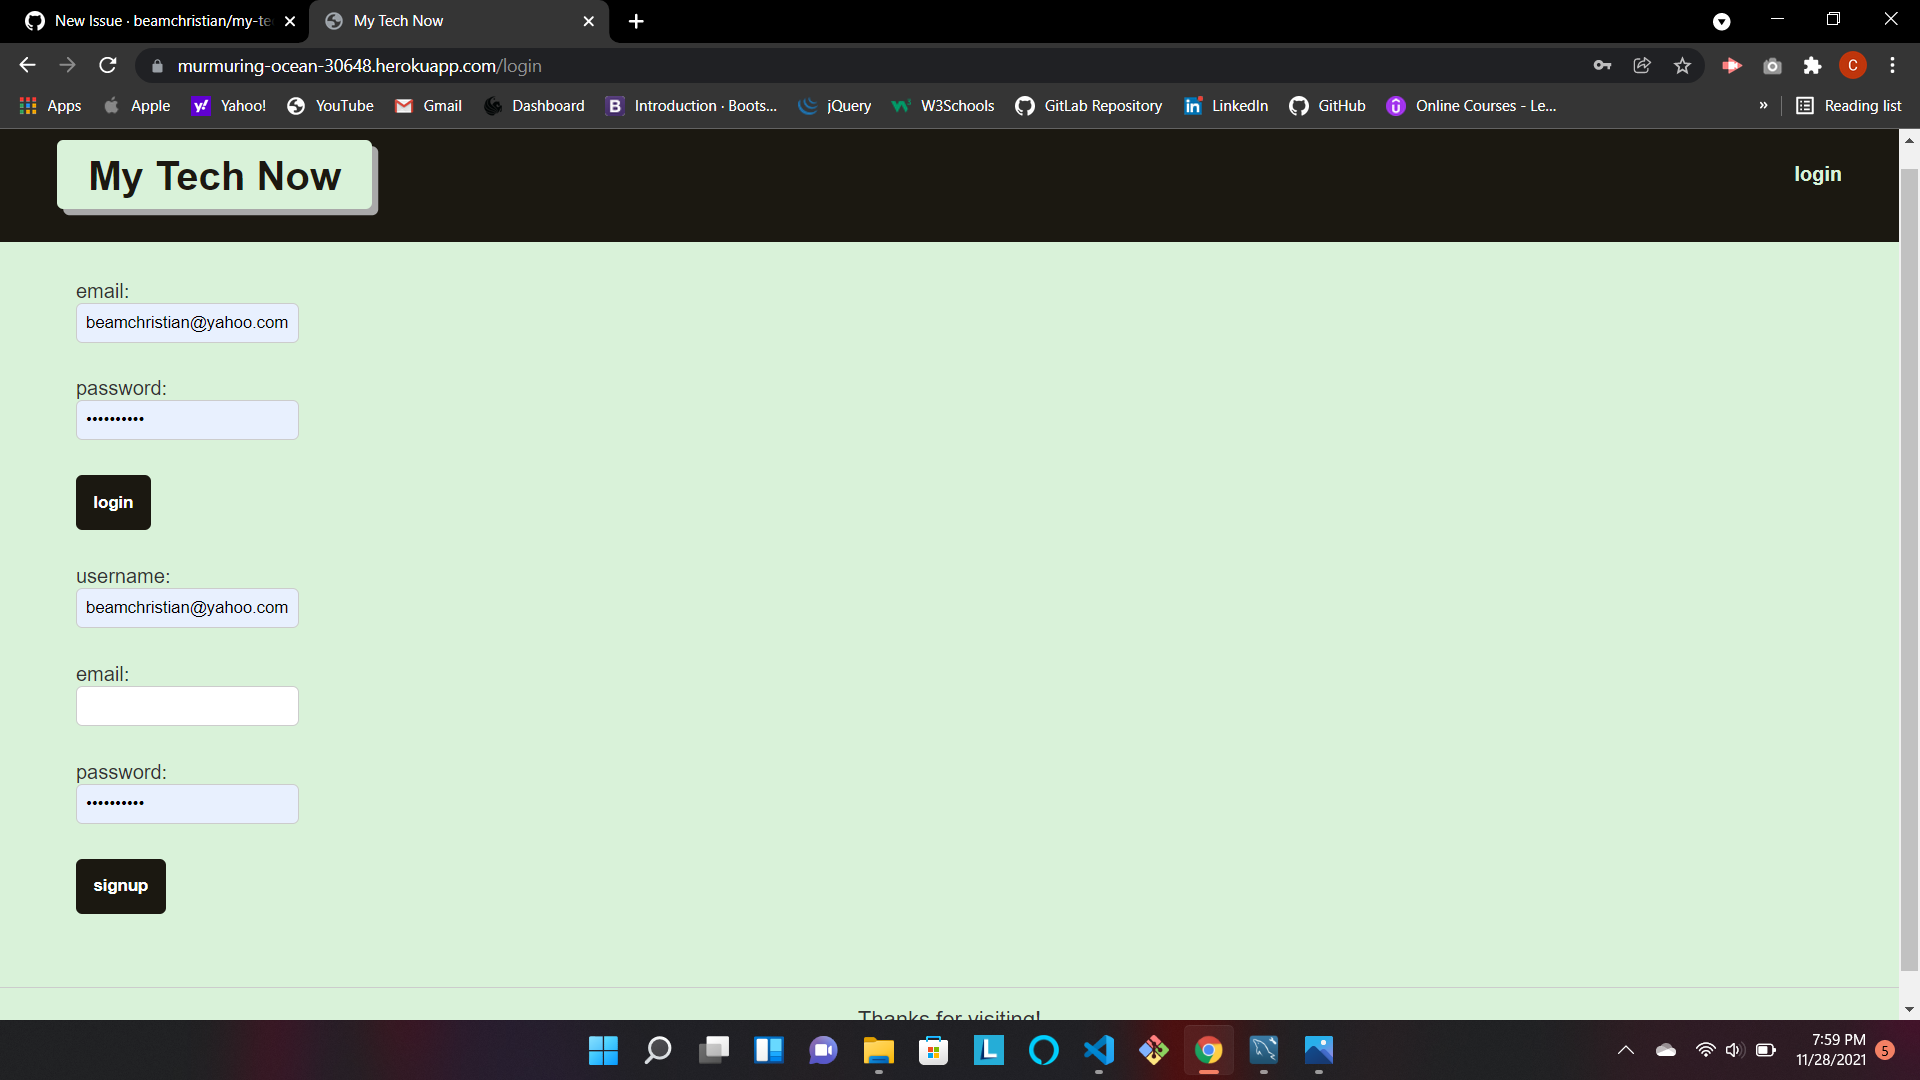This screenshot has height=1080, width=1920.
Task: Bookmark this page with star icon
Action: click(x=1682, y=66)
